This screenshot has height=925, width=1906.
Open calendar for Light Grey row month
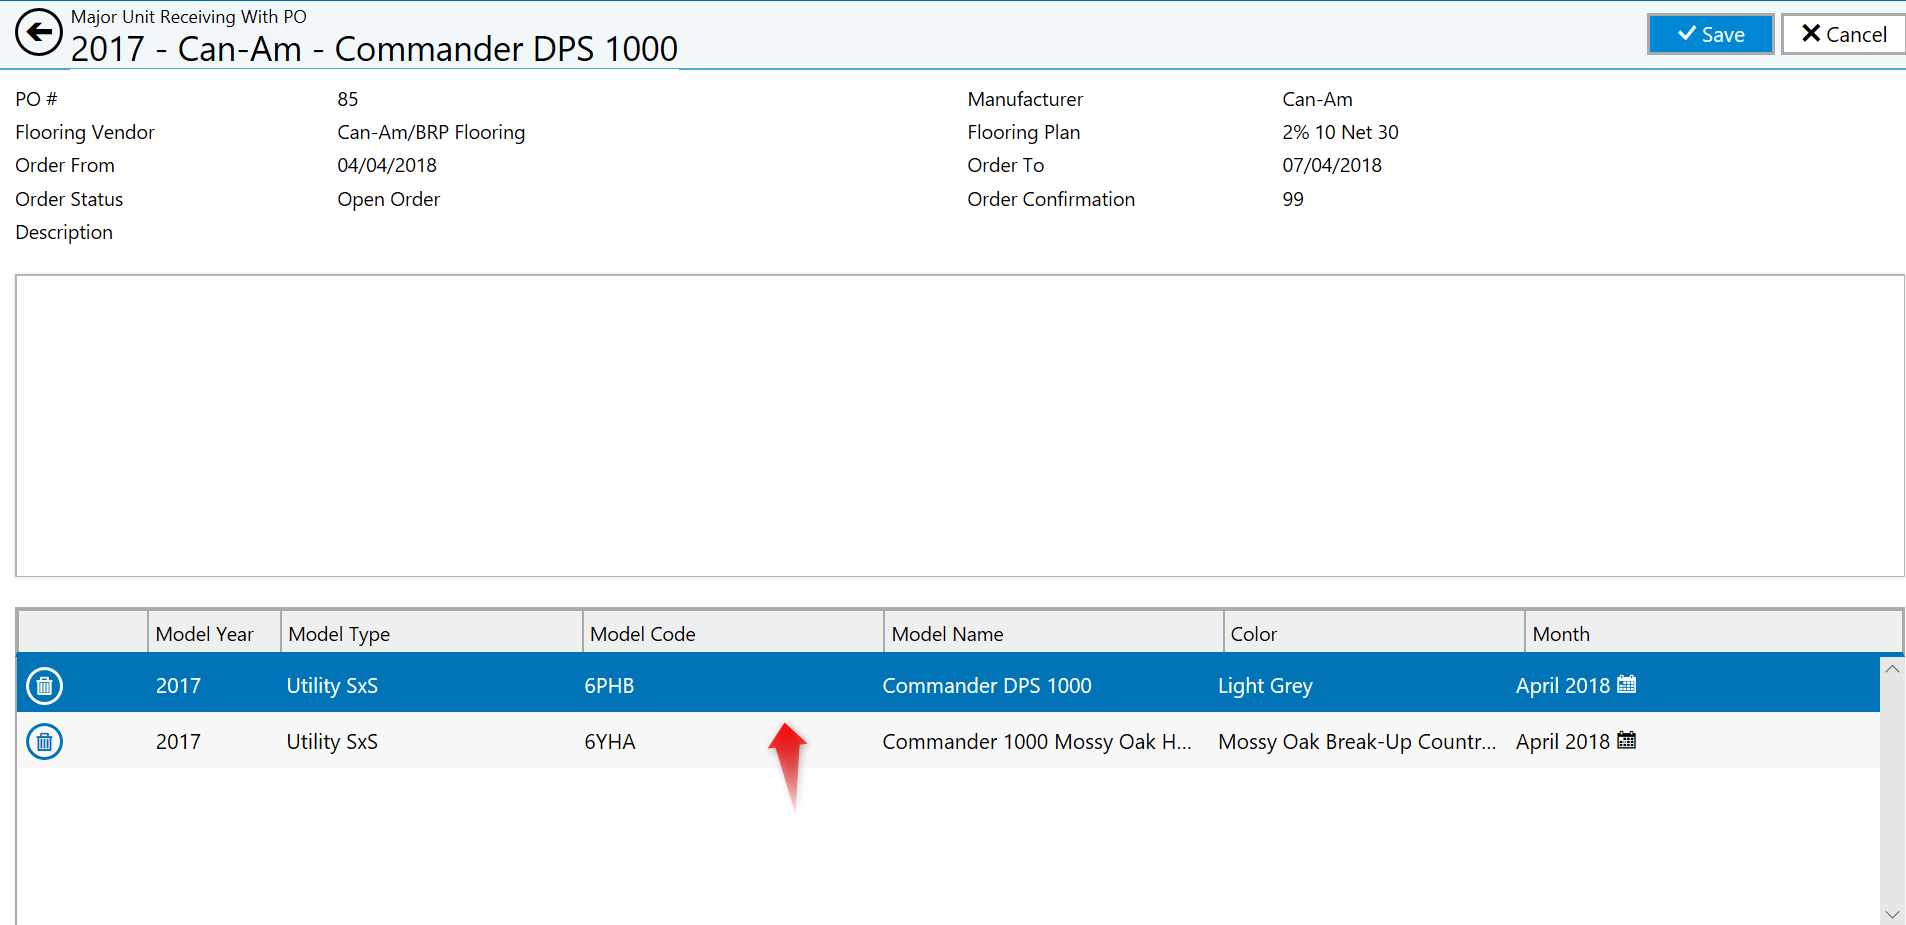[x=1627, y=685]
